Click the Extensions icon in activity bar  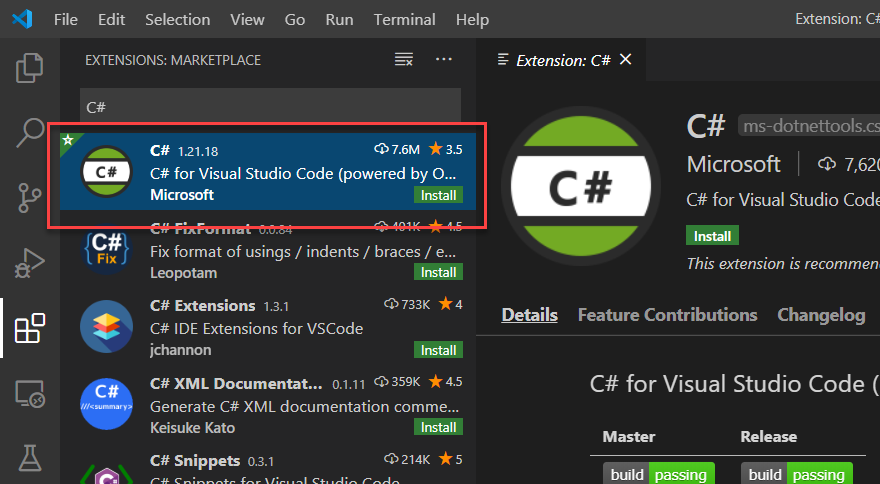(x=30, y=328)
